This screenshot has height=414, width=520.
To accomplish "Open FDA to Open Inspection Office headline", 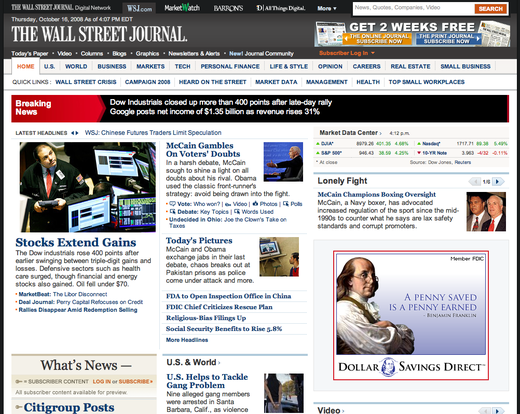I will (x=228, y=296).
